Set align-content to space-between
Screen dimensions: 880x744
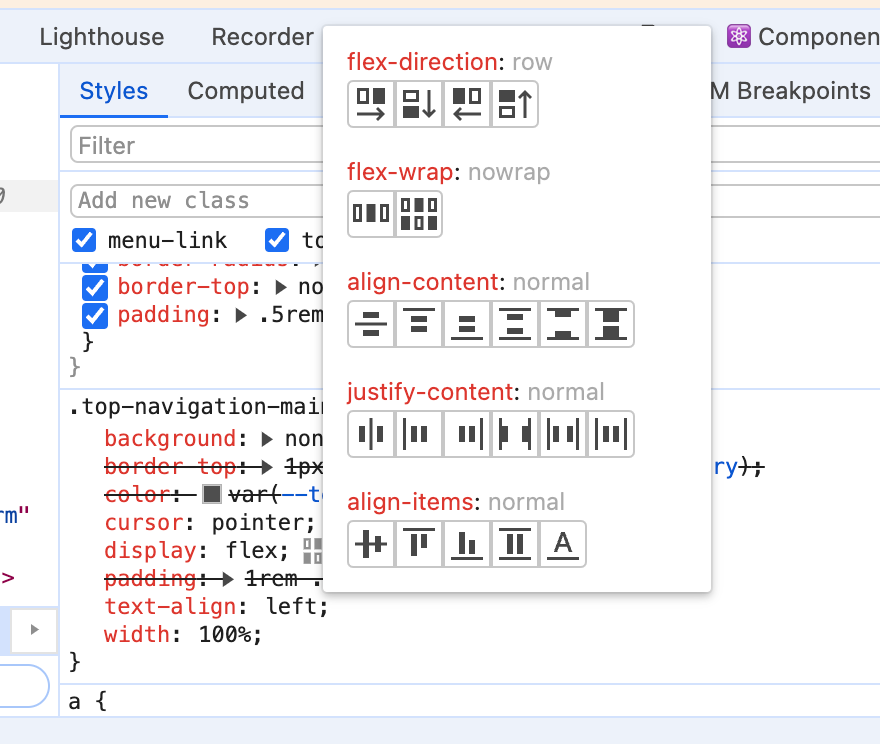click(563, 324)
